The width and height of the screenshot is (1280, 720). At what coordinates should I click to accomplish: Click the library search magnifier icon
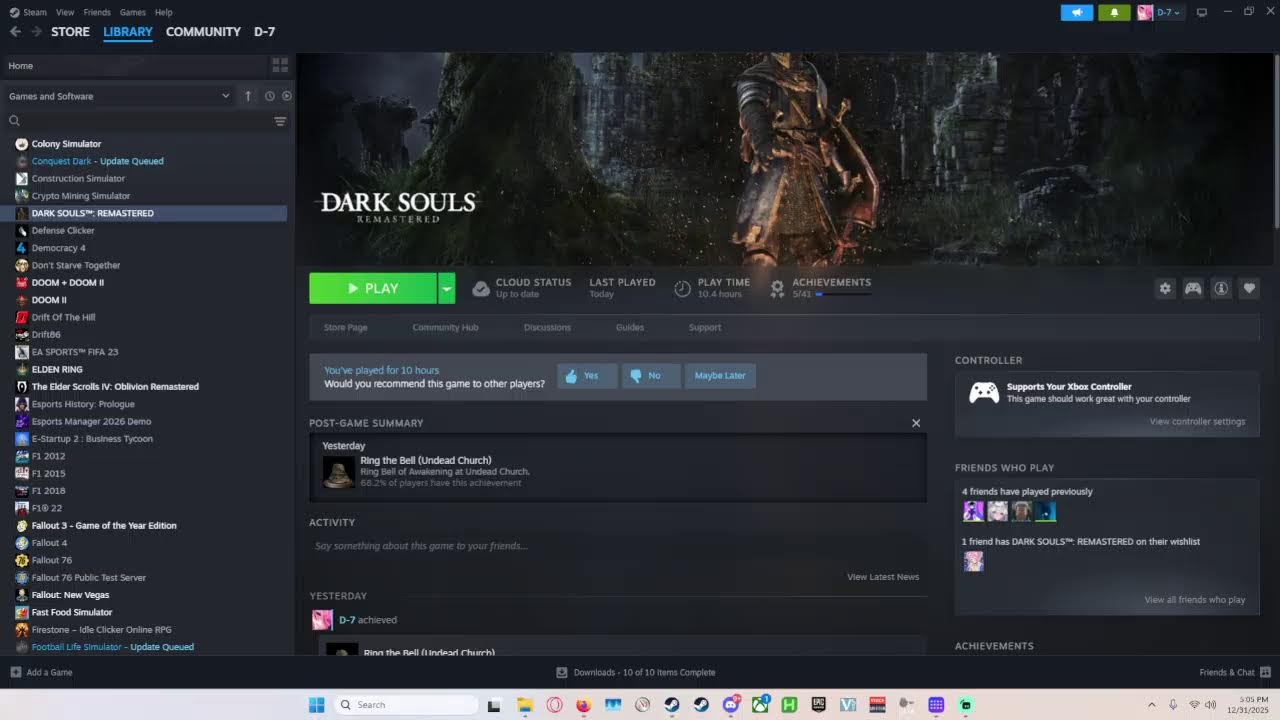click(15, 121)
